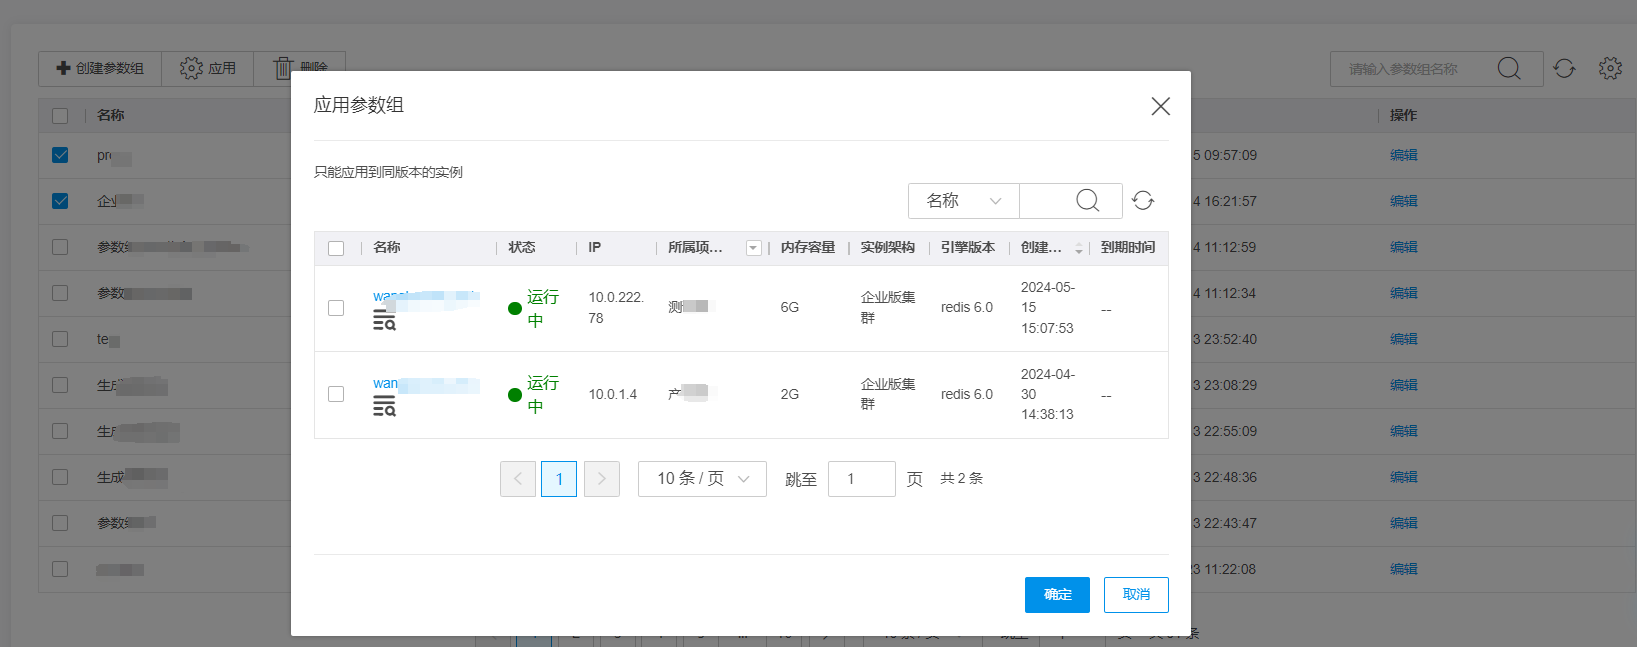The width and height of the screenshot is (1637, 647).
Task: Select all instances with the header checkbox
Action: [x=336, y=248]
